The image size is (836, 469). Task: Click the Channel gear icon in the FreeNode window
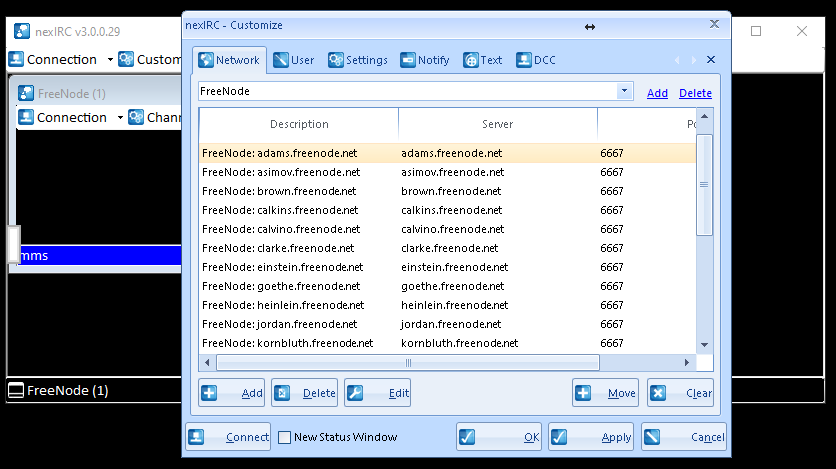click(136, 117)
